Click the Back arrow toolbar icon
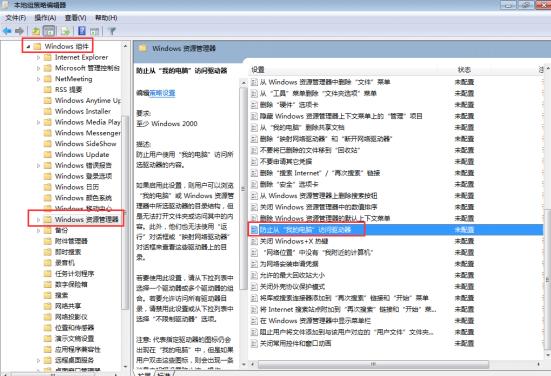The image size is (551, 376). pyautogui.click(x=7, y=31)
